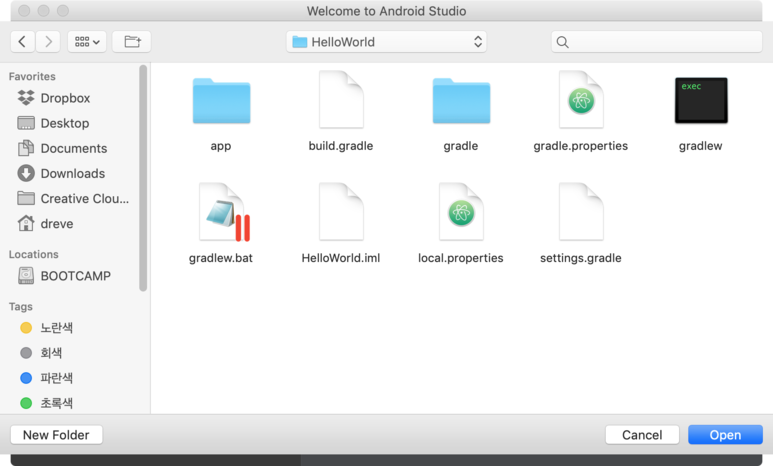Click the Cancel button

pyautogui.click(x=642, y=435)
